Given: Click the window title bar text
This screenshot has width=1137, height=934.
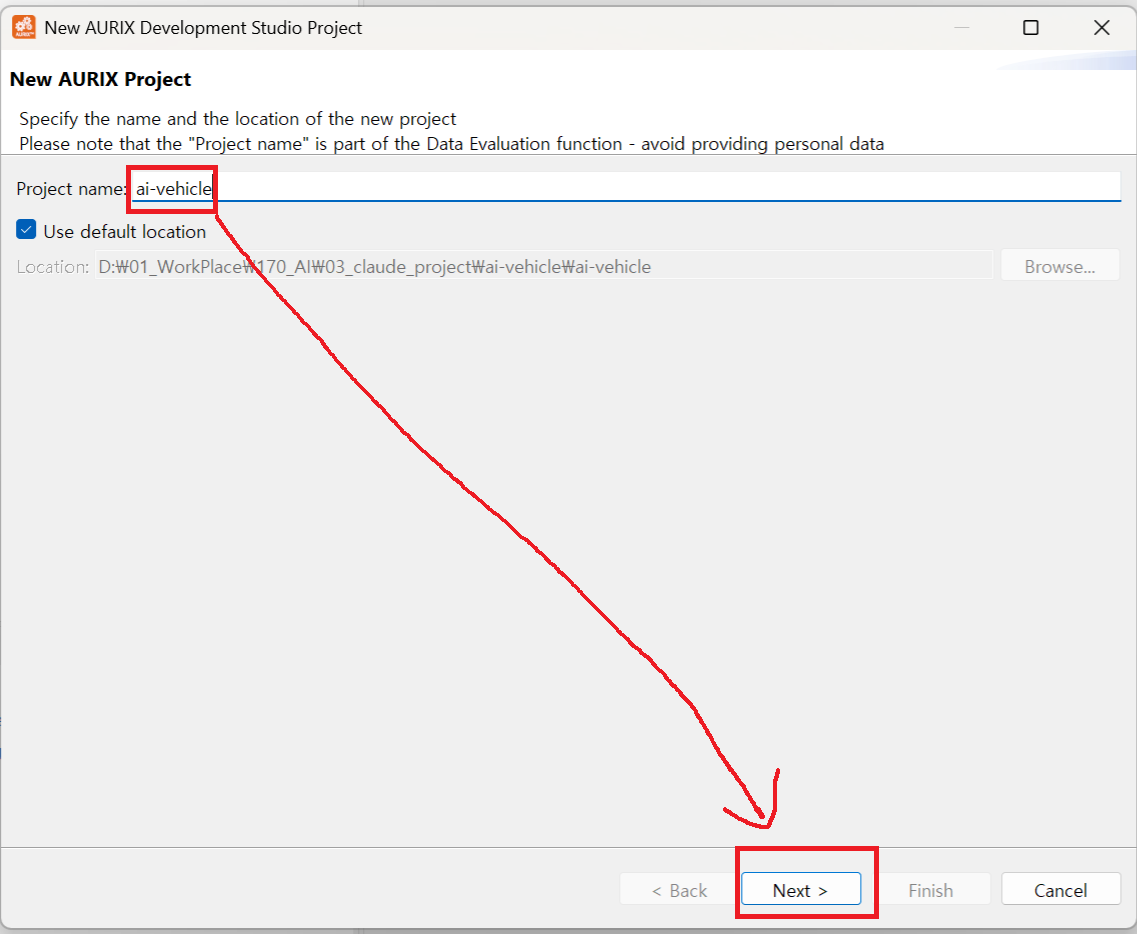Looking at the screenshot, I should [x=203, y=28].
